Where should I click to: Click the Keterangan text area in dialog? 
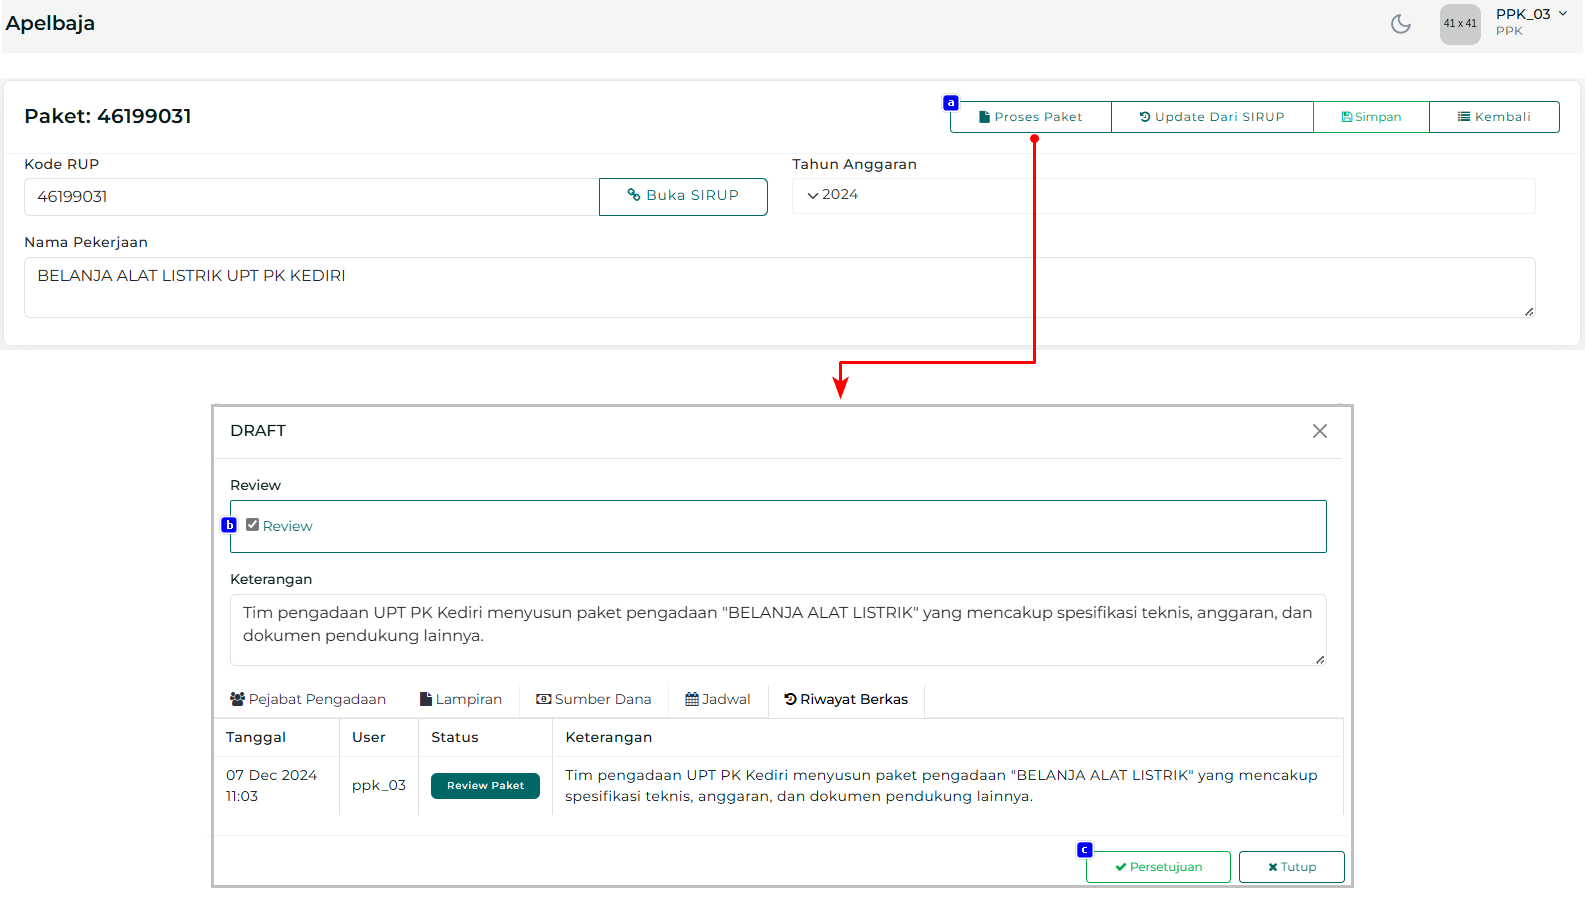[x=777, y=629]
